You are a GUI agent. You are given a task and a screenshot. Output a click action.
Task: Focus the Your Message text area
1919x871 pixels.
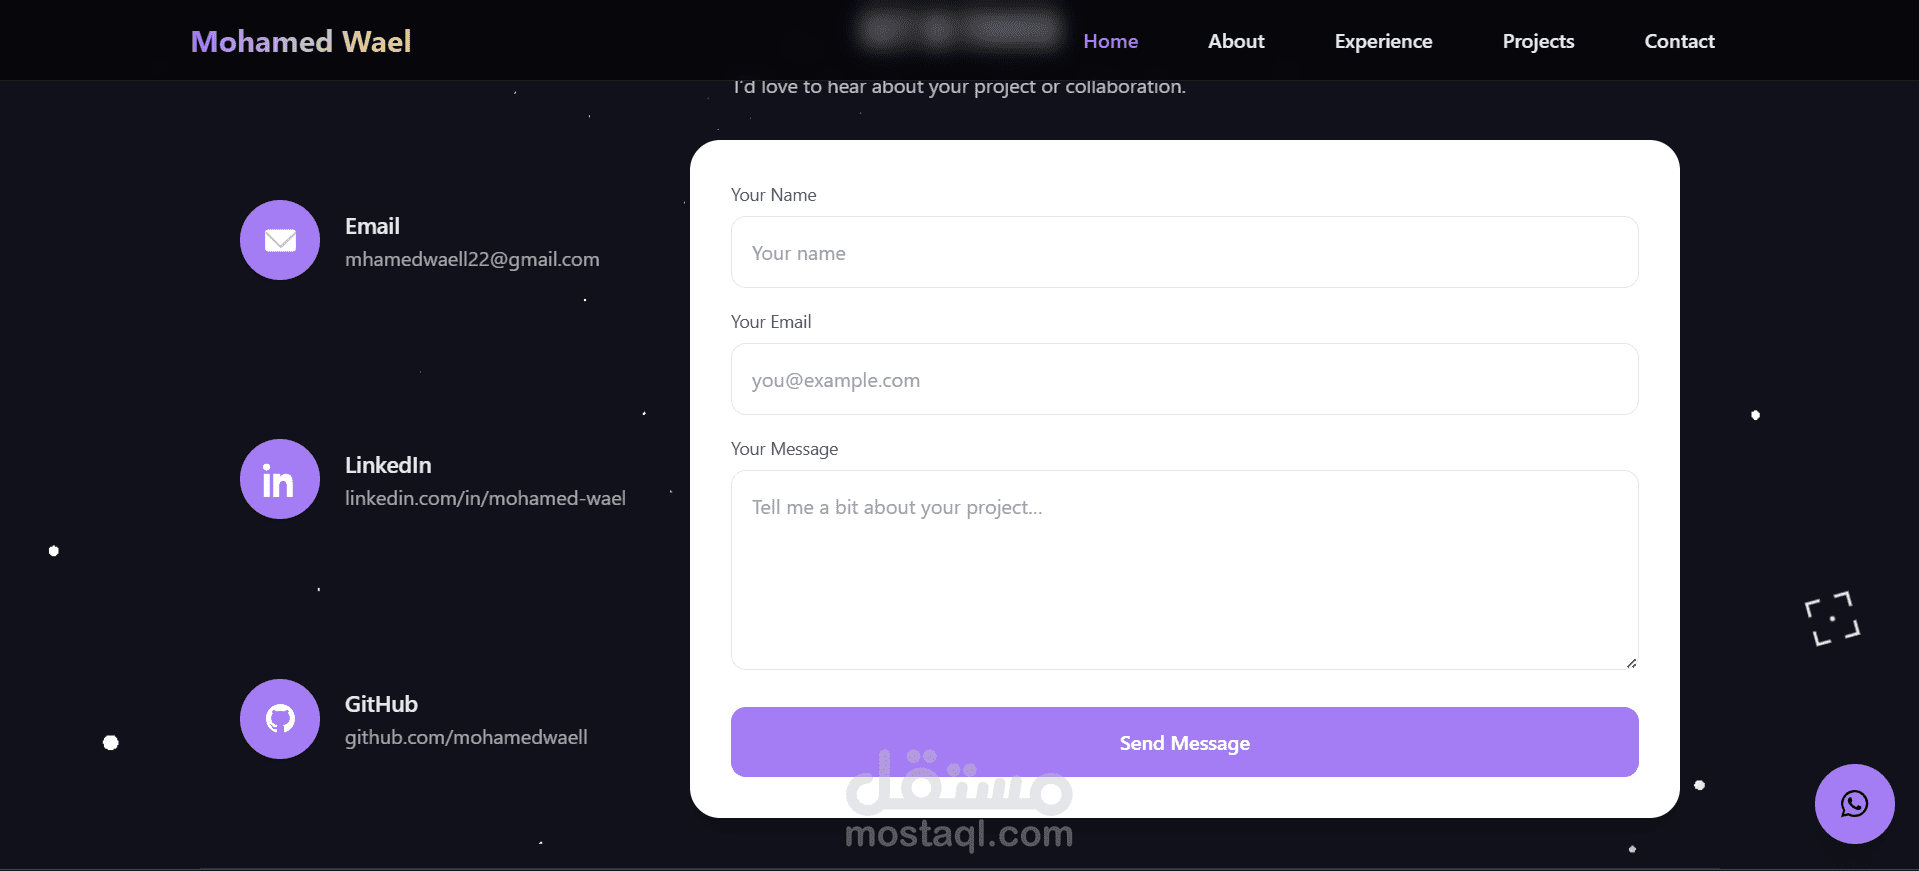click(1184, 570)
